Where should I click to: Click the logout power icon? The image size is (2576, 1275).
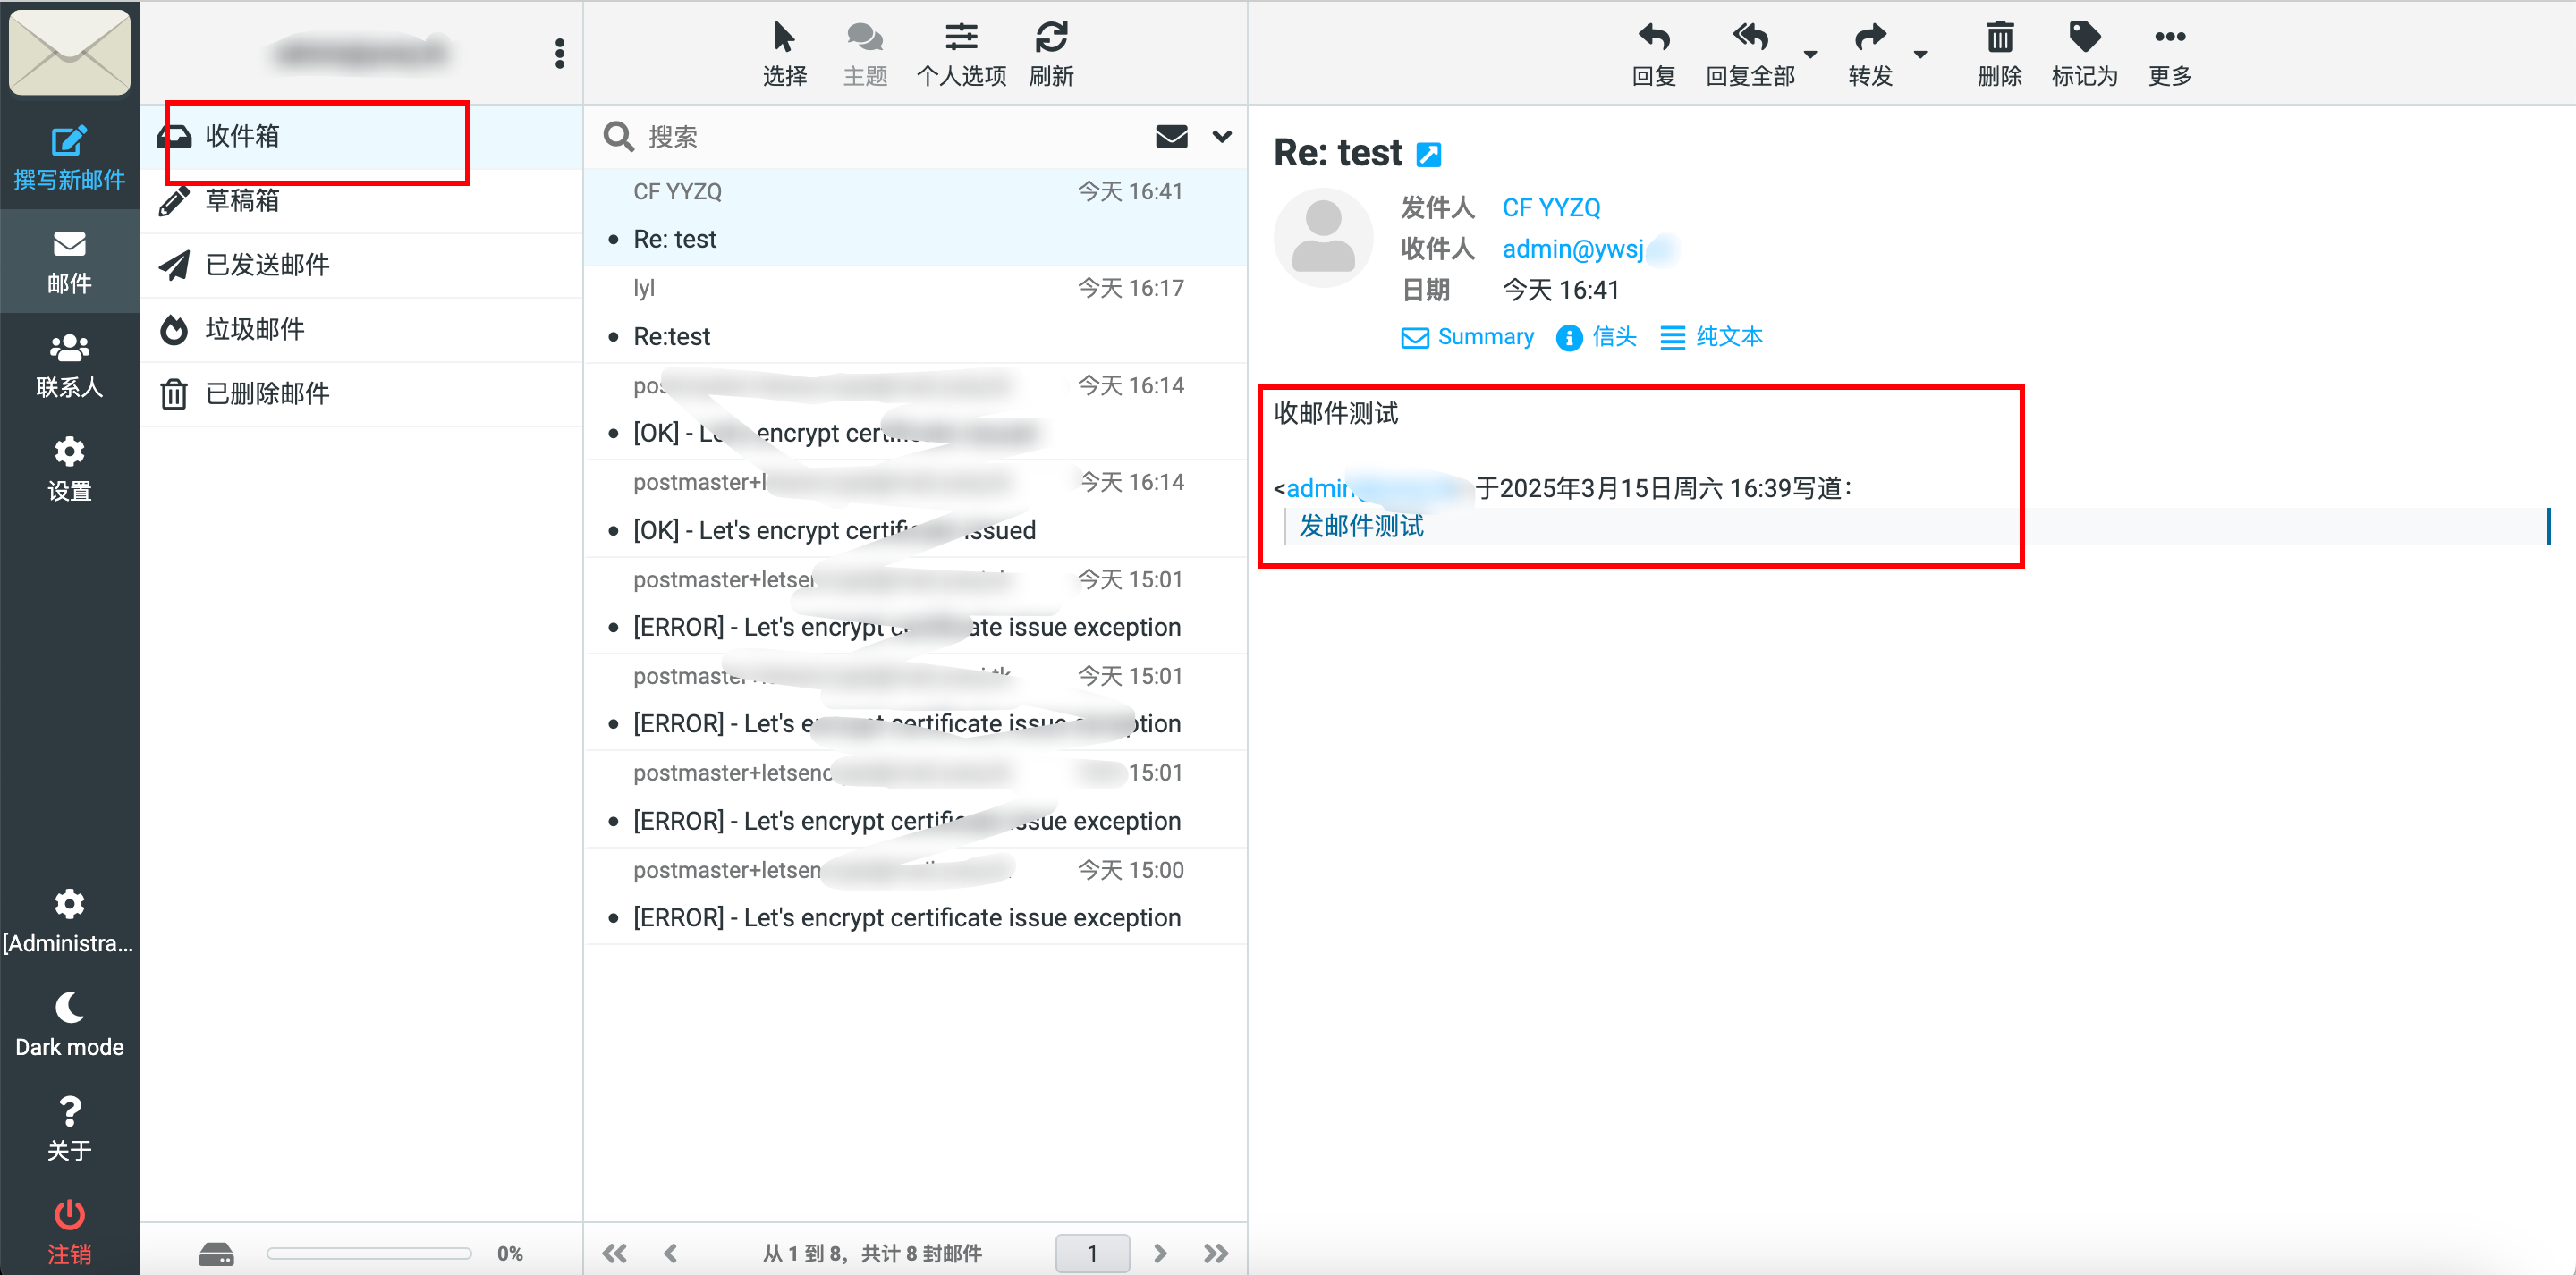click(x=68, y=1214)
